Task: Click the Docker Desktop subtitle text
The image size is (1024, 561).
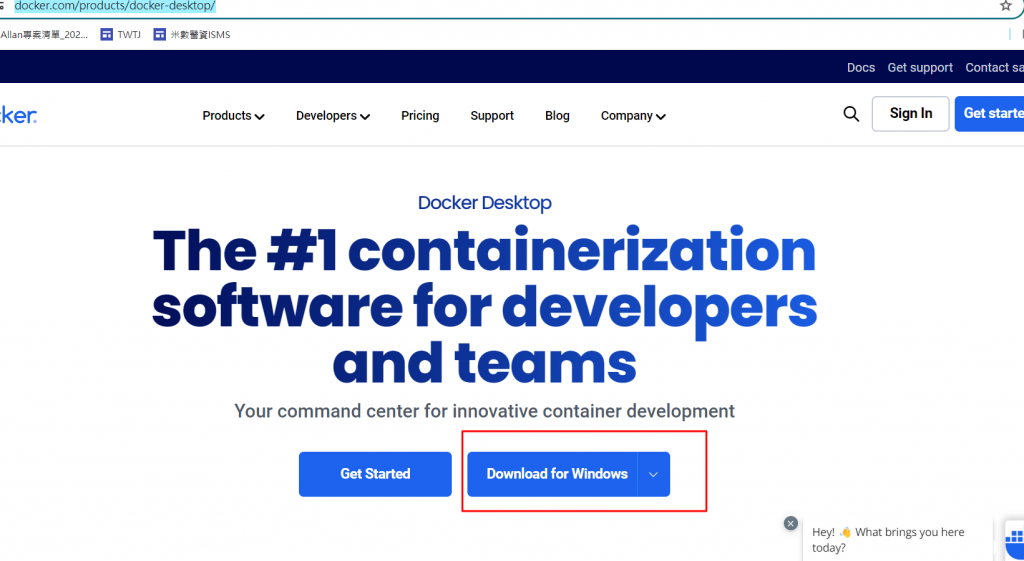Action: (485, 203)
